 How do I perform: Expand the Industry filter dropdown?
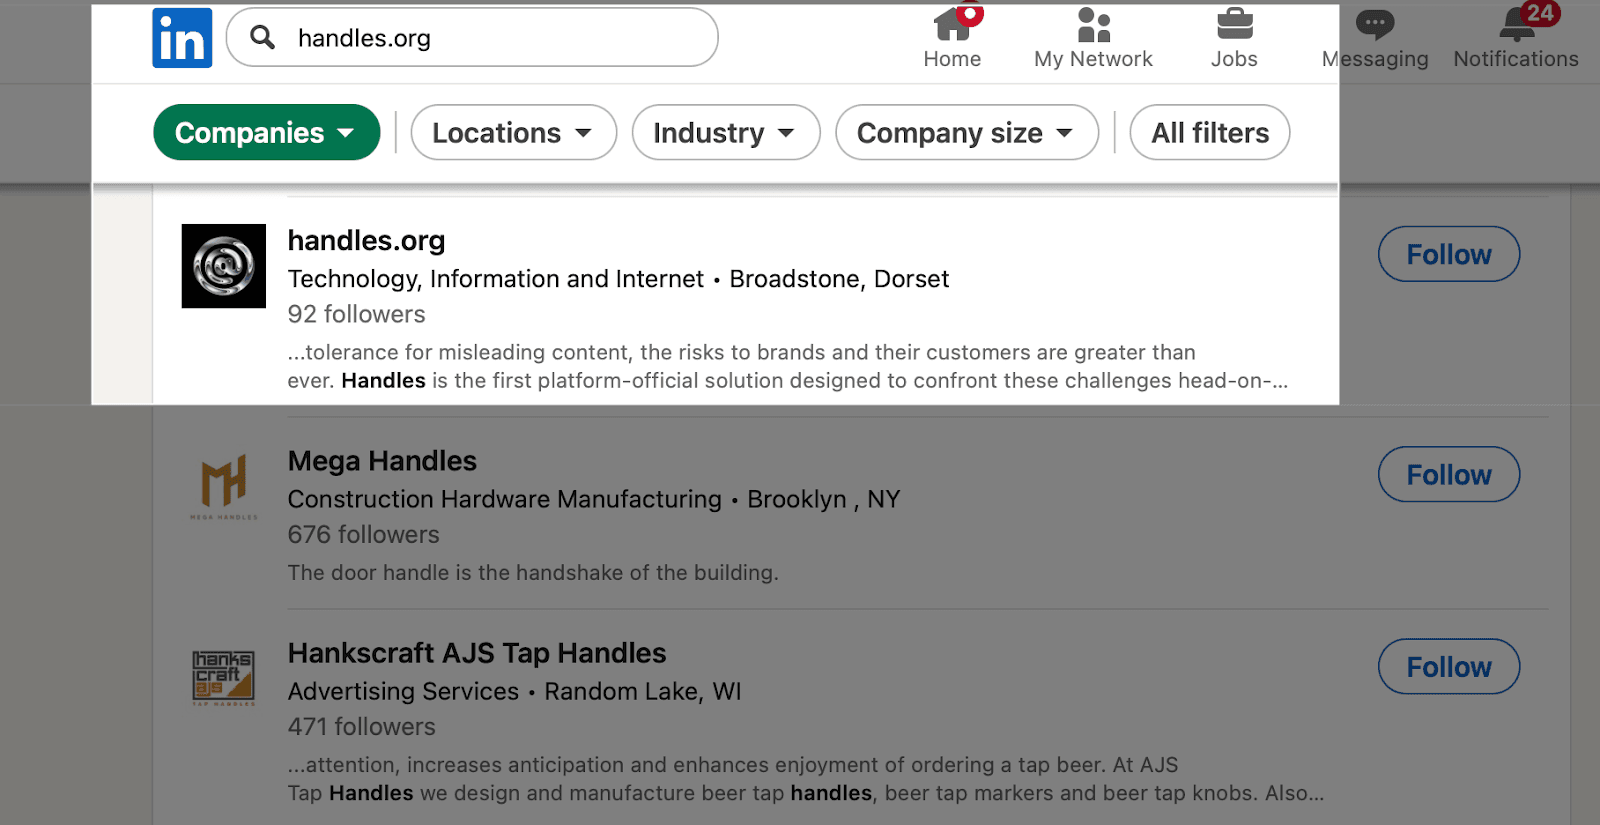pyautogui.click(x=726, y=132)
